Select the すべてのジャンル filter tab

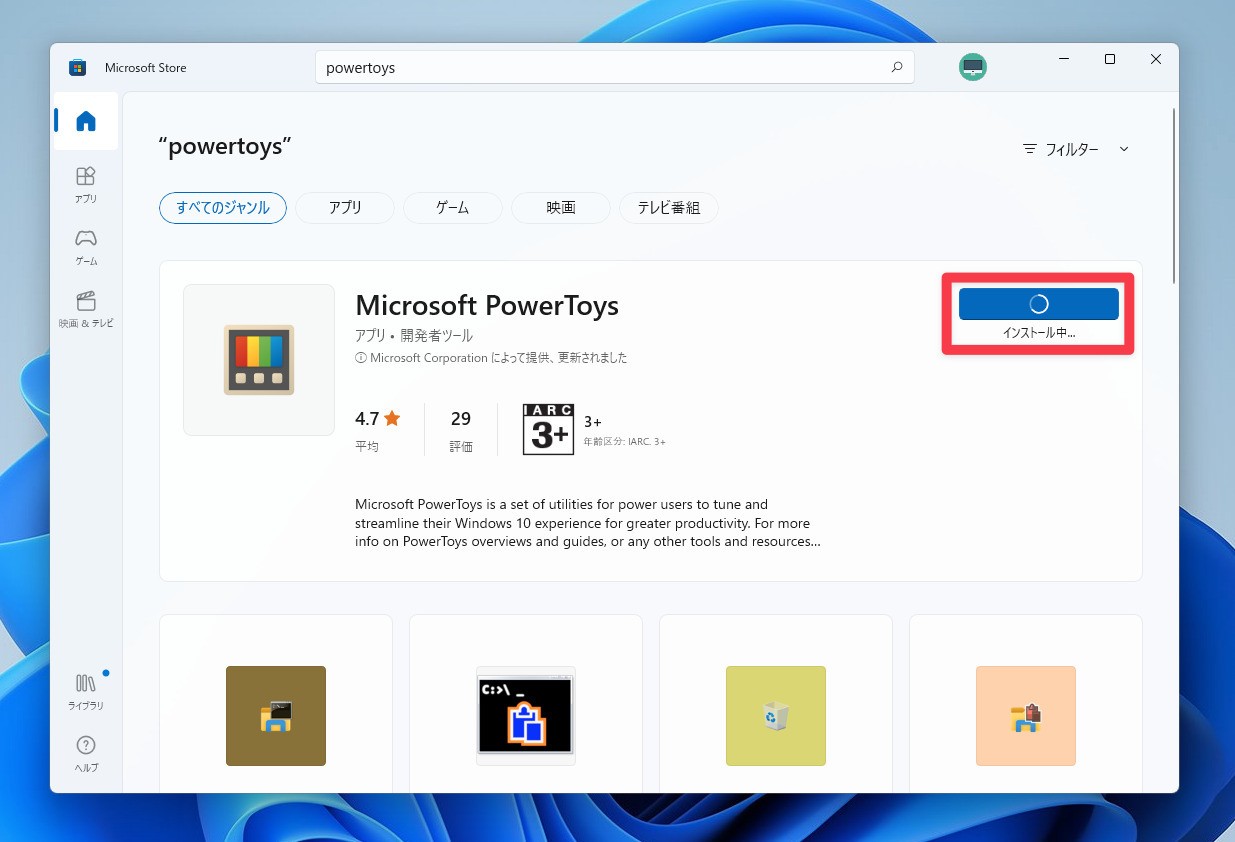[223, 208]
